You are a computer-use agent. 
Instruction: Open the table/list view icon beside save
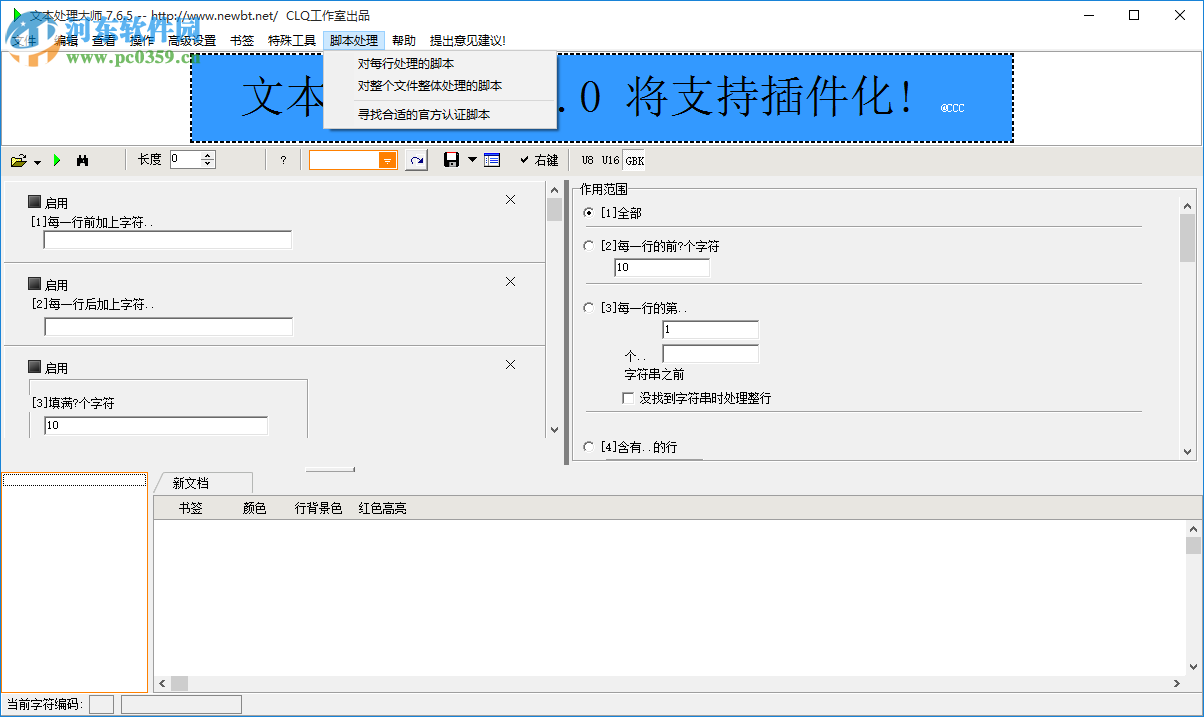[x=490, y=159]
